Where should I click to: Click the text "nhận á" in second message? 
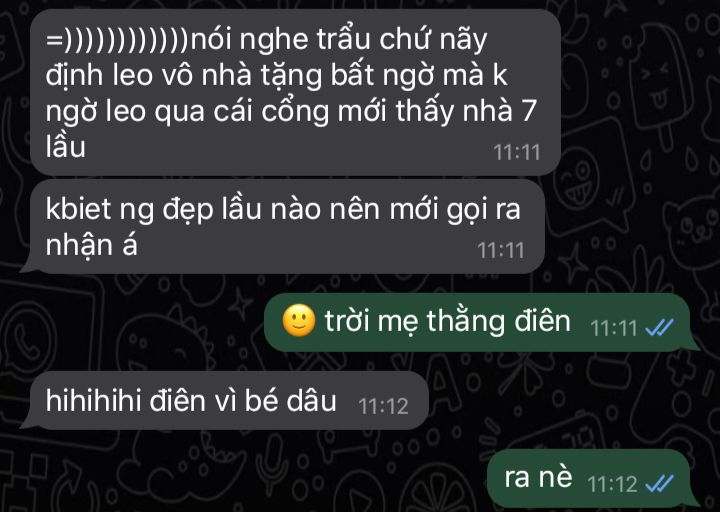(91, 246)
